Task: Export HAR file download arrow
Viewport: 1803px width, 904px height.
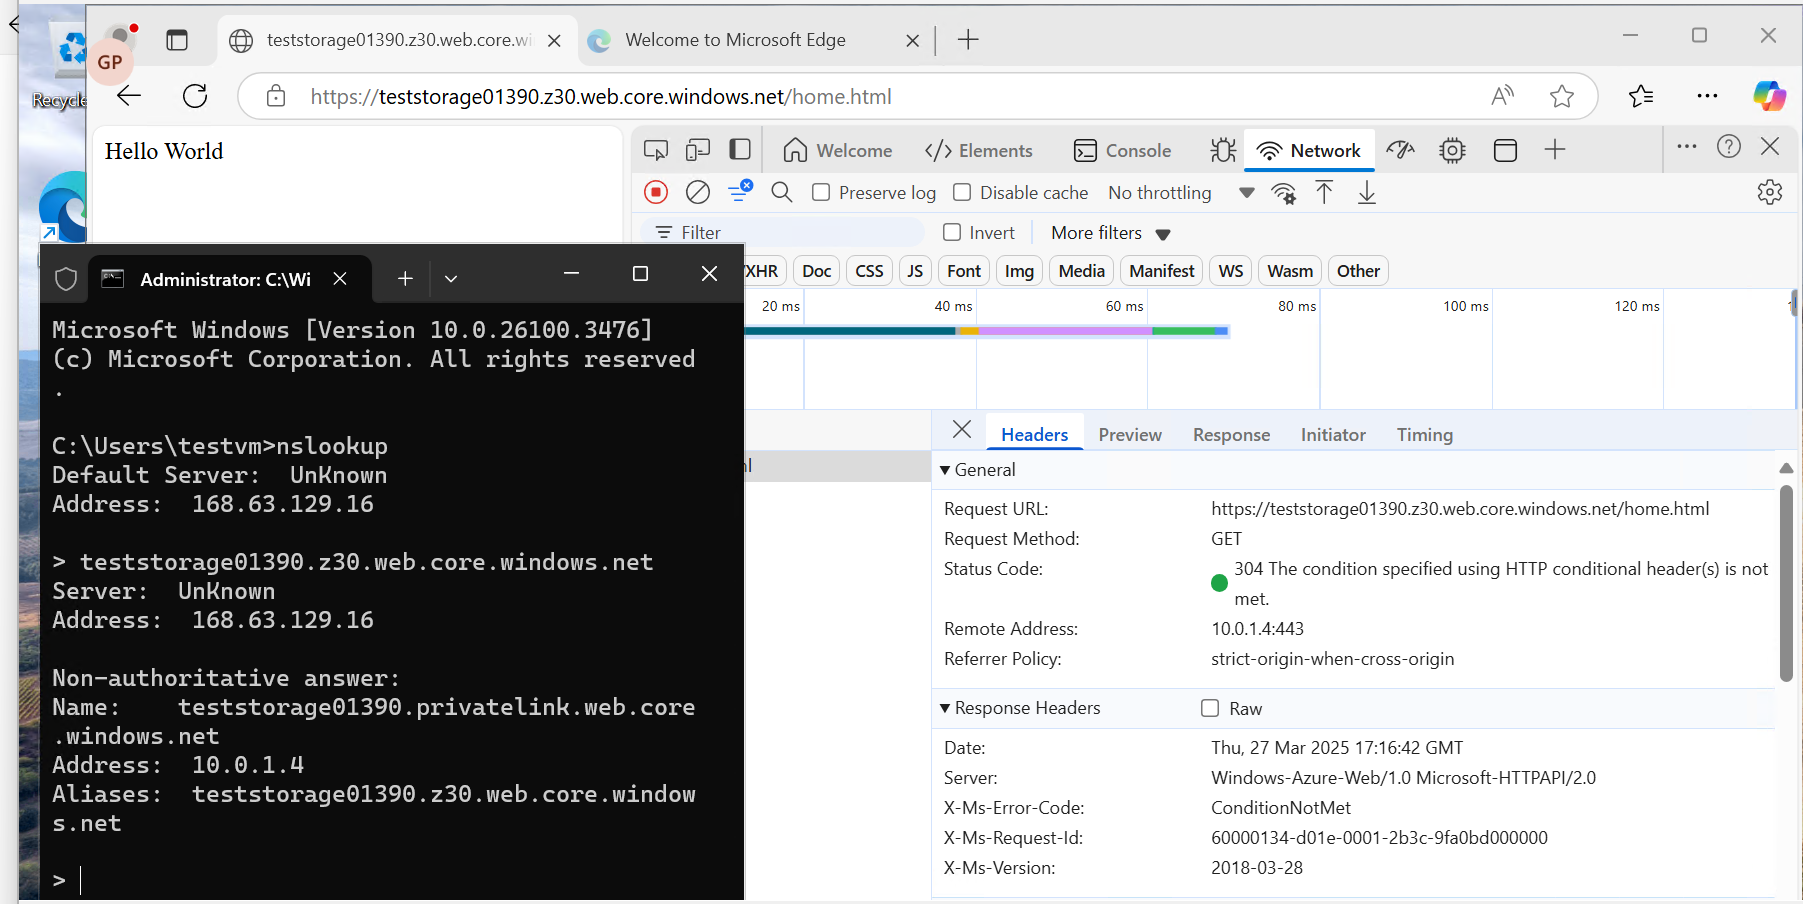Action: pyautogui.click(x=1367, y=192)
